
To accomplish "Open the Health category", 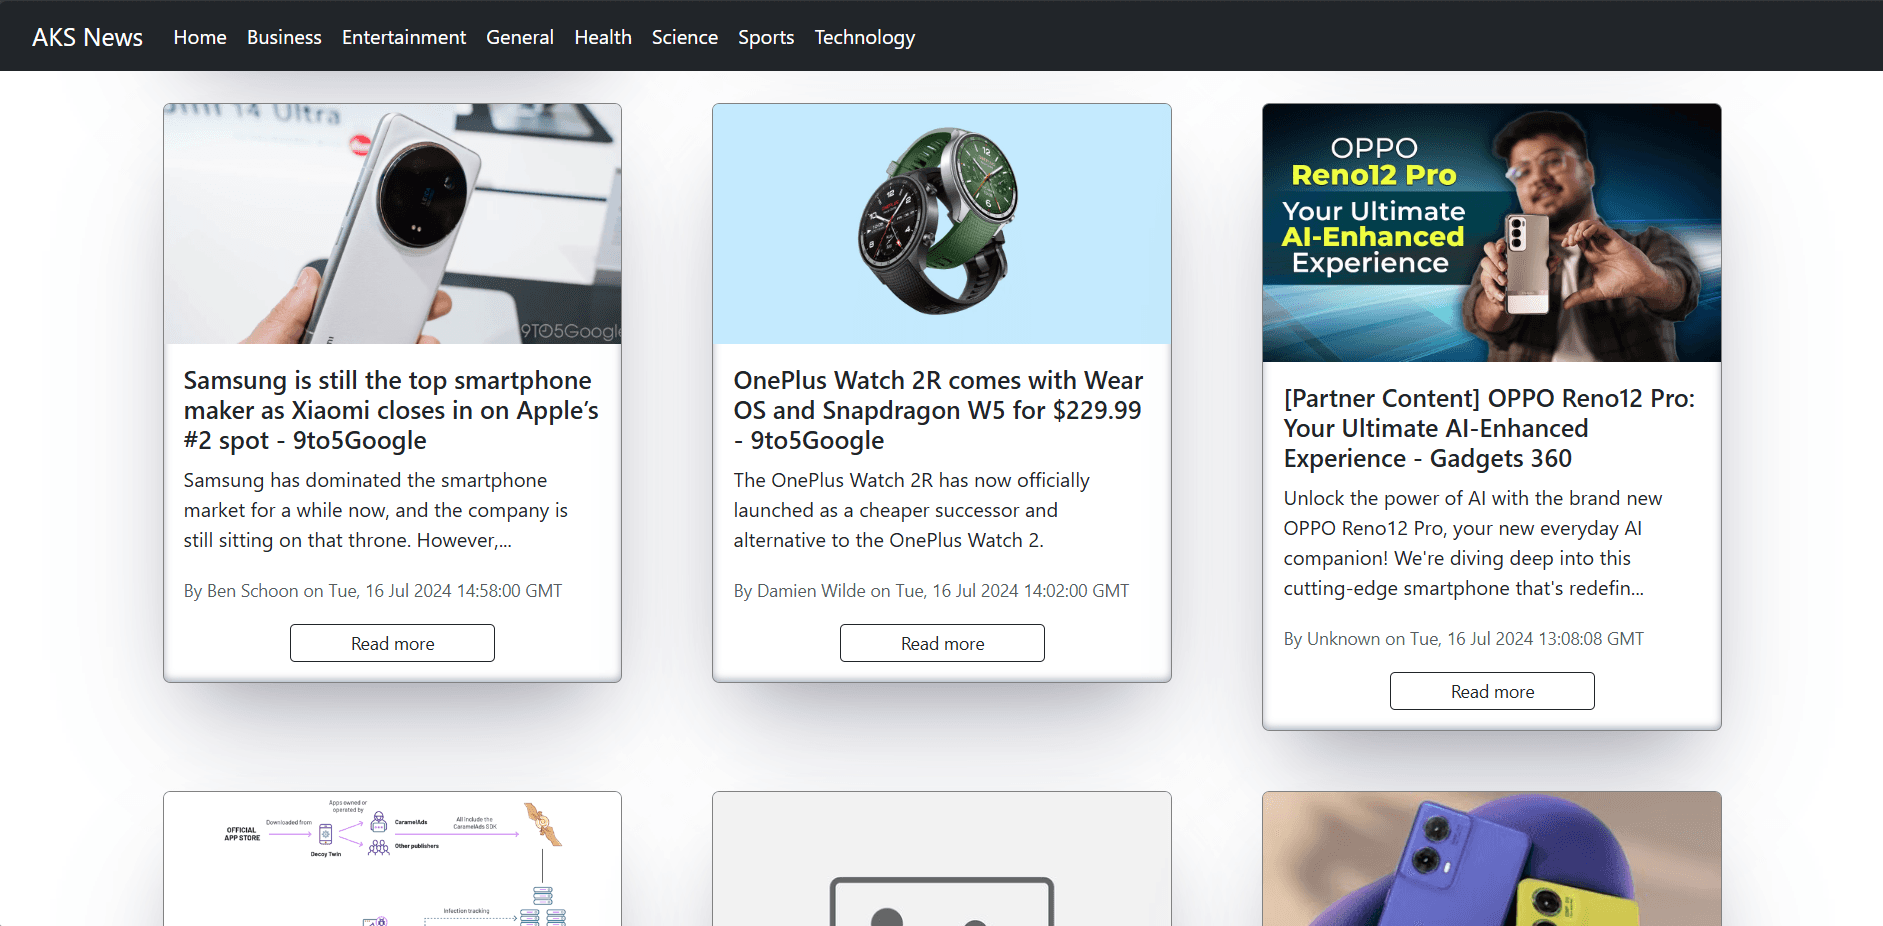I will 603,37.
